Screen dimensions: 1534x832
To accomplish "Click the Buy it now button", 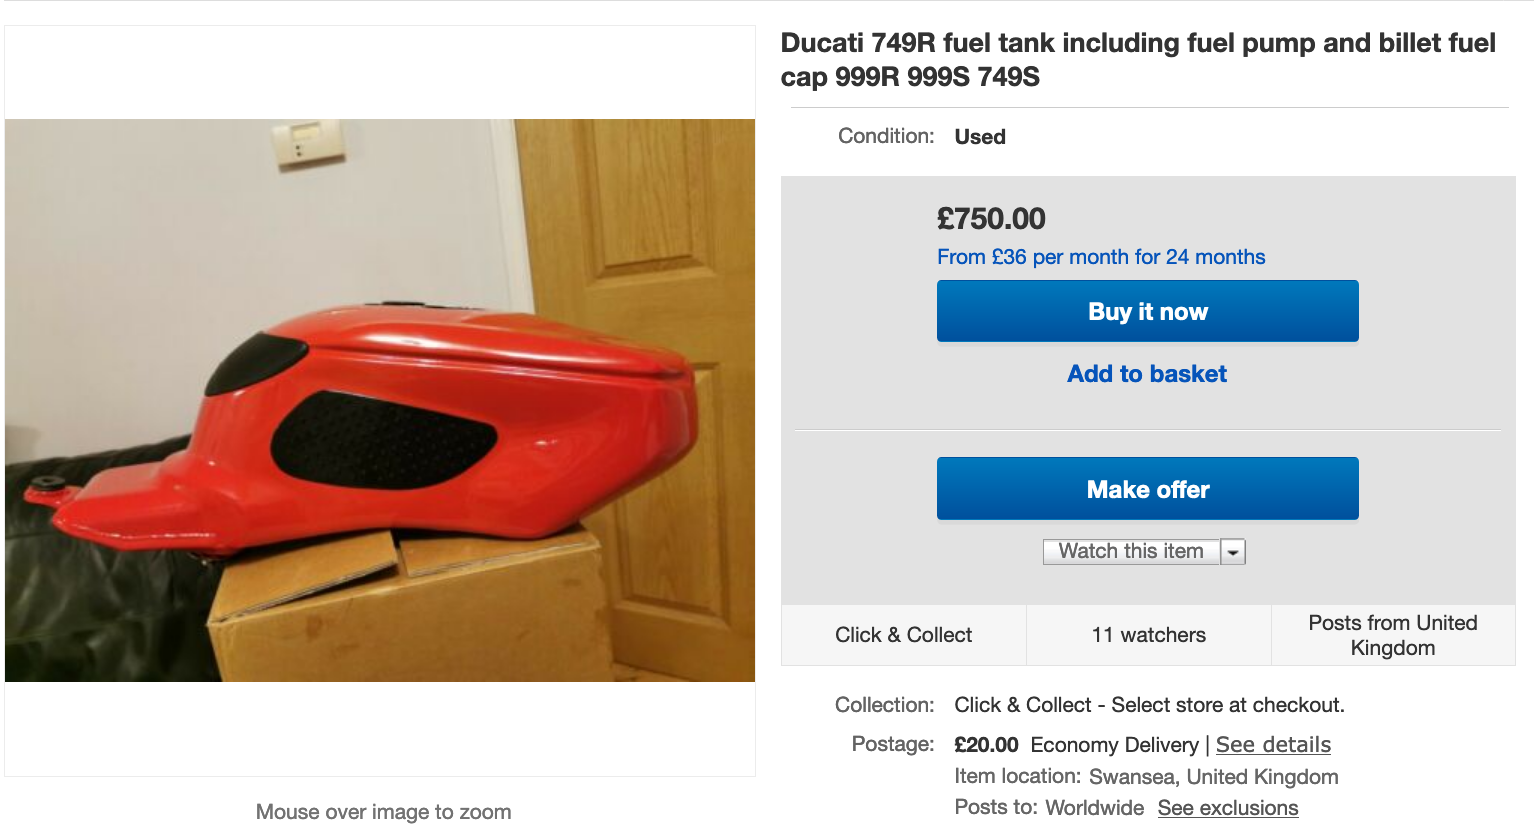I will pyautogui.click(x=1147, y=311).
